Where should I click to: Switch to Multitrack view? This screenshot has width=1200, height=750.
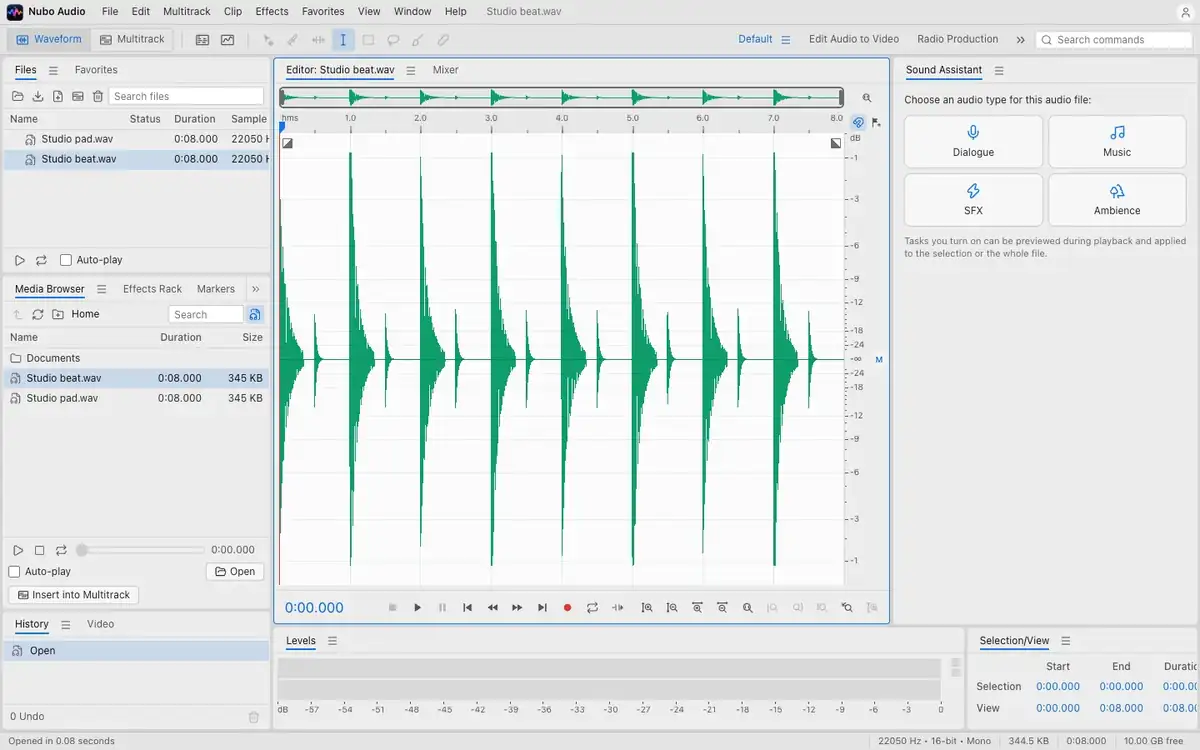[132, 40]
